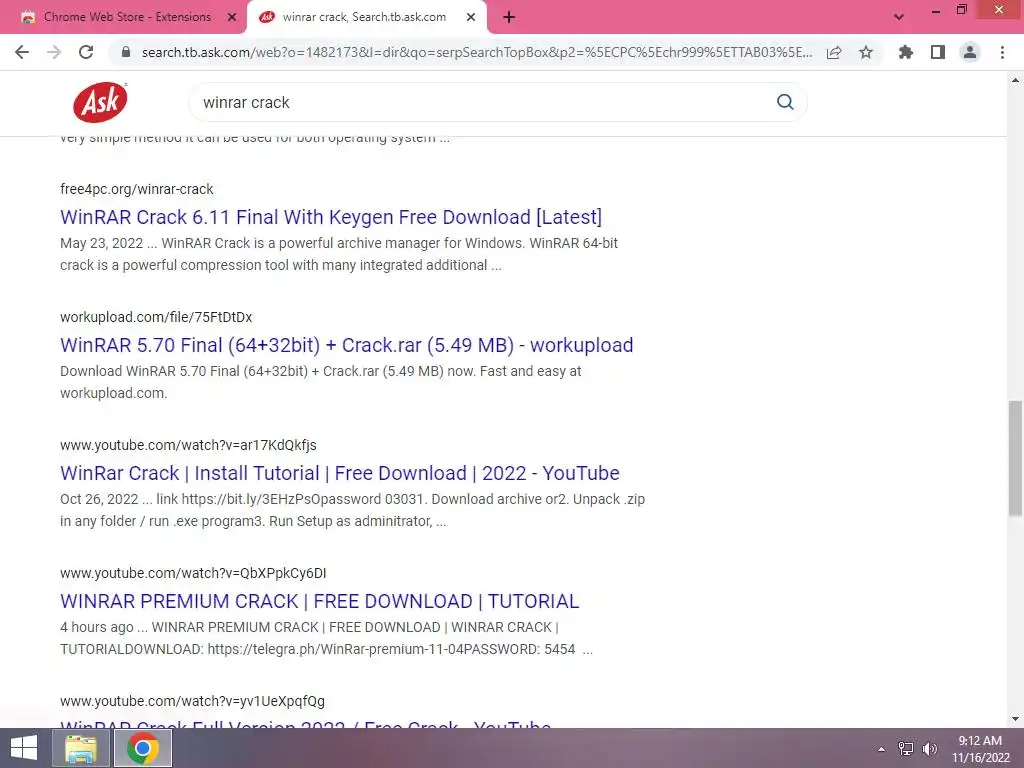Click the May 23, 2022 WinRAR Crack snippet
The height and width of the screenshot is (768, 1024).
339,254
